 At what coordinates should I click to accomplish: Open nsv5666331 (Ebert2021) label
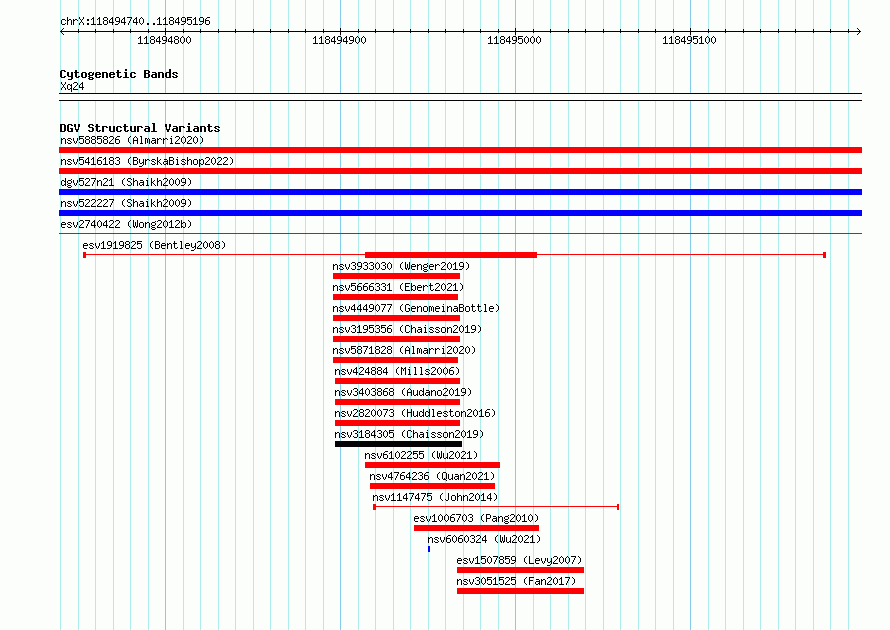[398, 287]
